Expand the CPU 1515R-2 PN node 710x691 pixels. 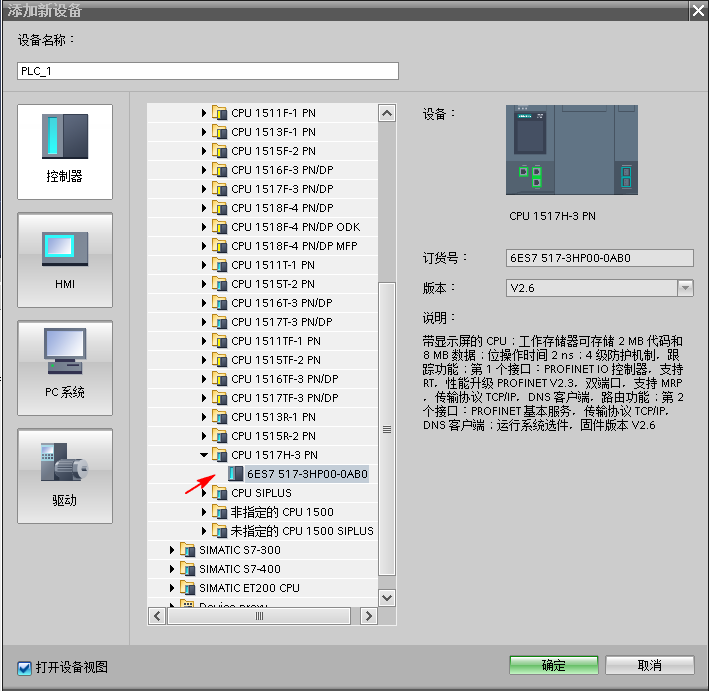tap(204, 436)
